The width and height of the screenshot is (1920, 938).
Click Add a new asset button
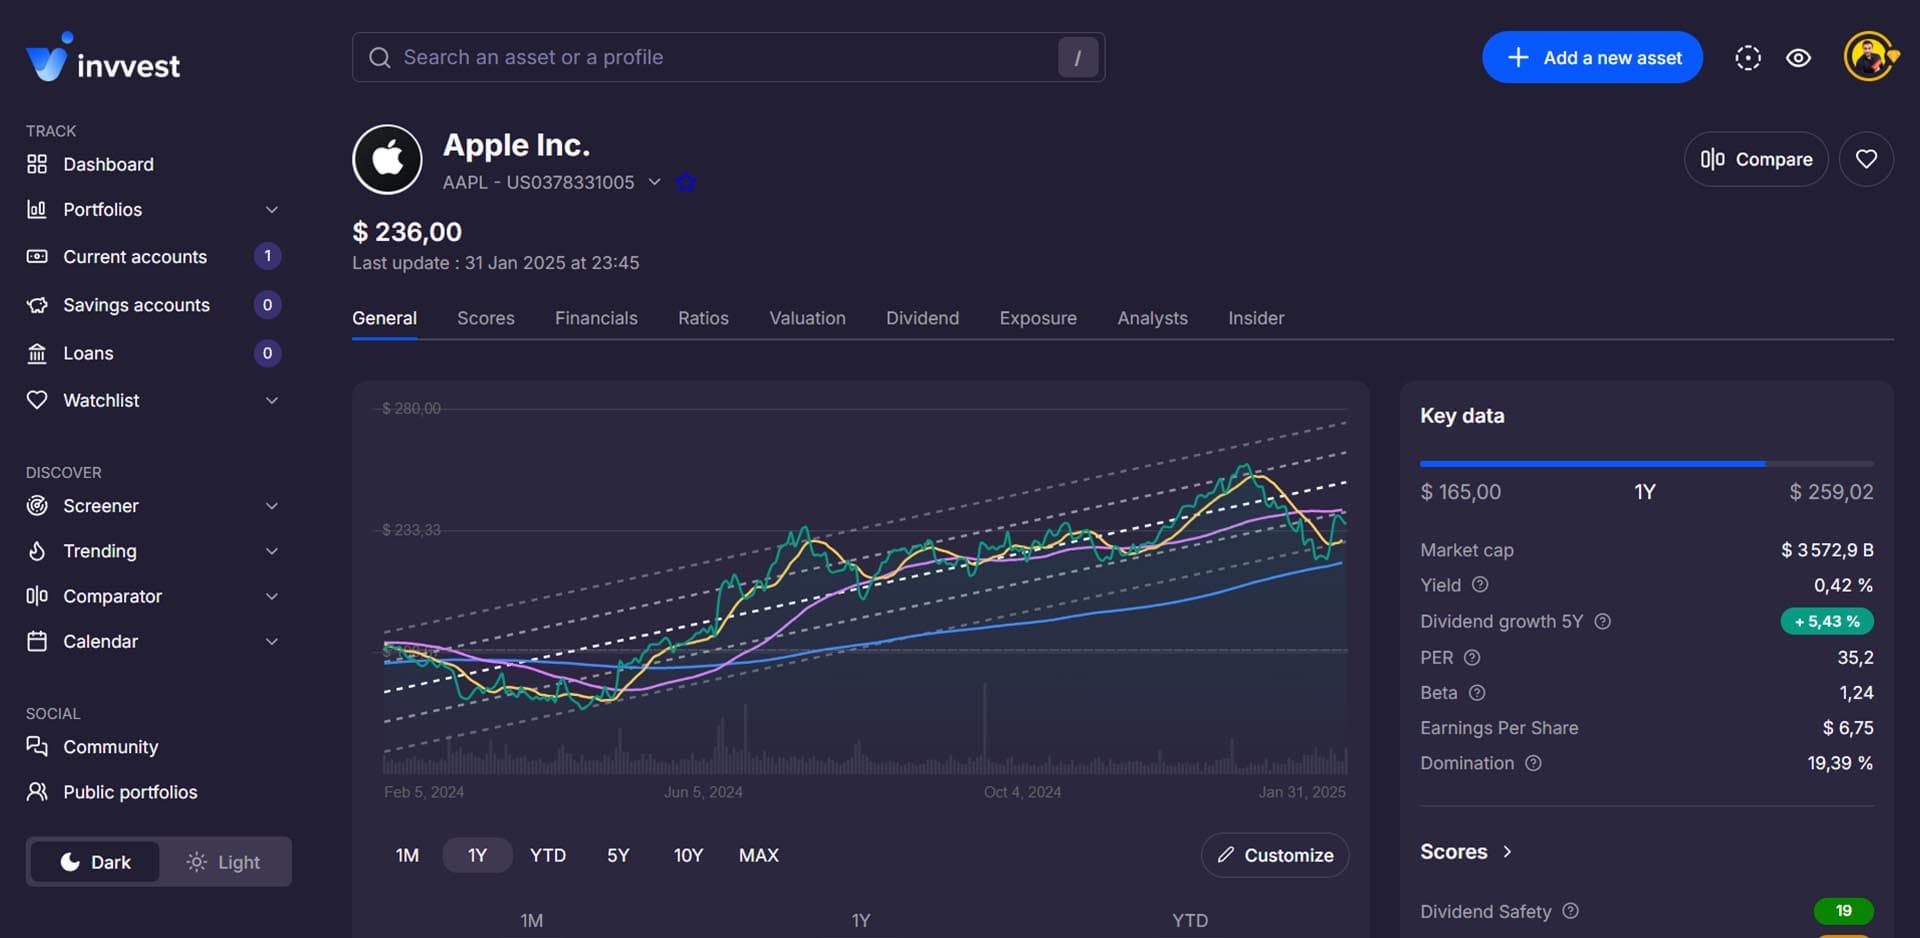(1592, 58)
